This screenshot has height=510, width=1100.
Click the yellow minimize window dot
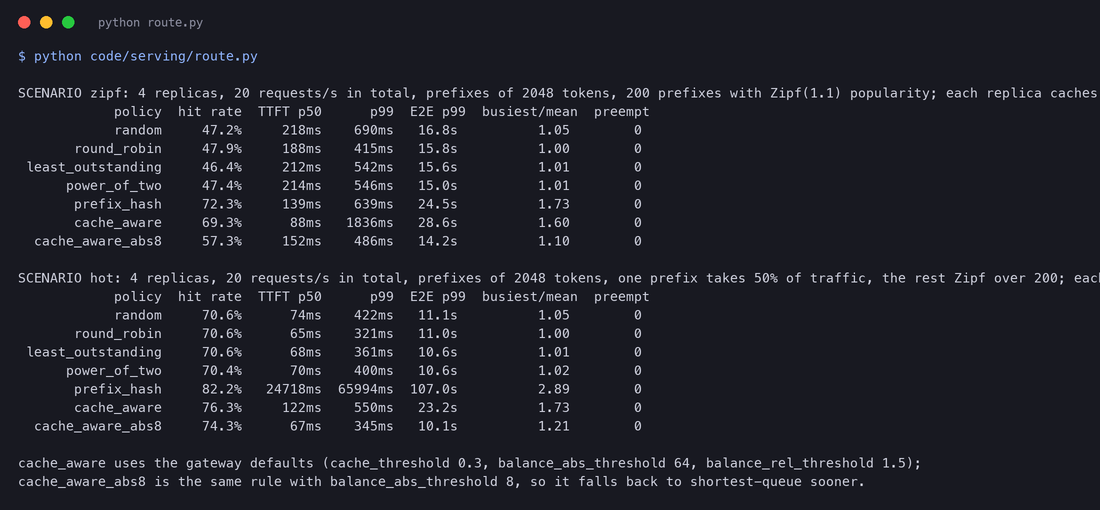point(46,22)
